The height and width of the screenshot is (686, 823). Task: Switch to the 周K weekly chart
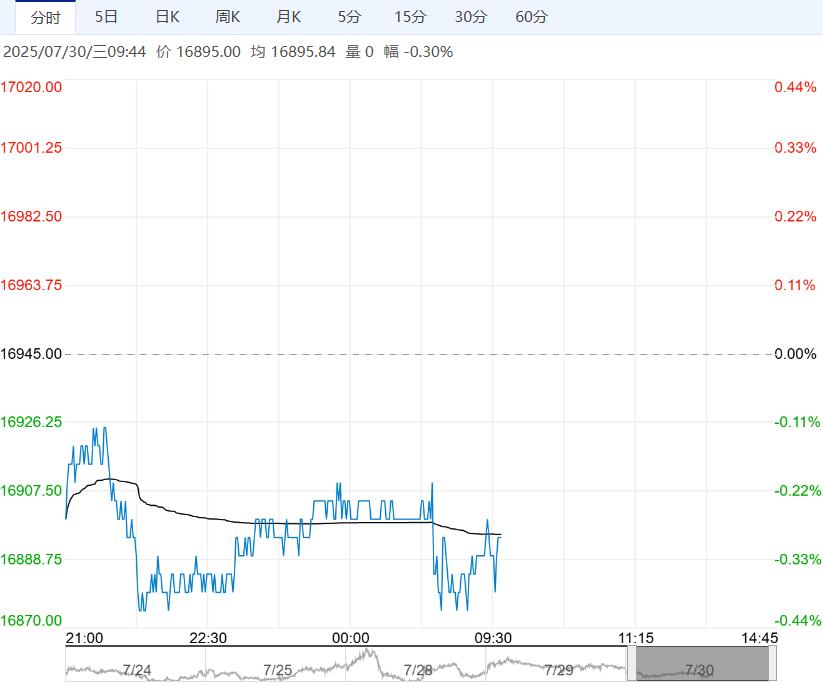[x=228, y=17]
